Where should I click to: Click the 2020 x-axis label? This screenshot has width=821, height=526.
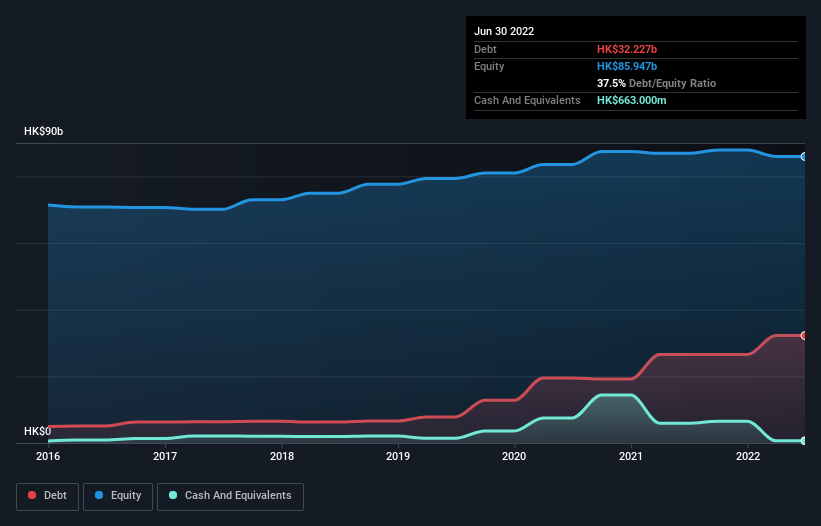point(514,456)
